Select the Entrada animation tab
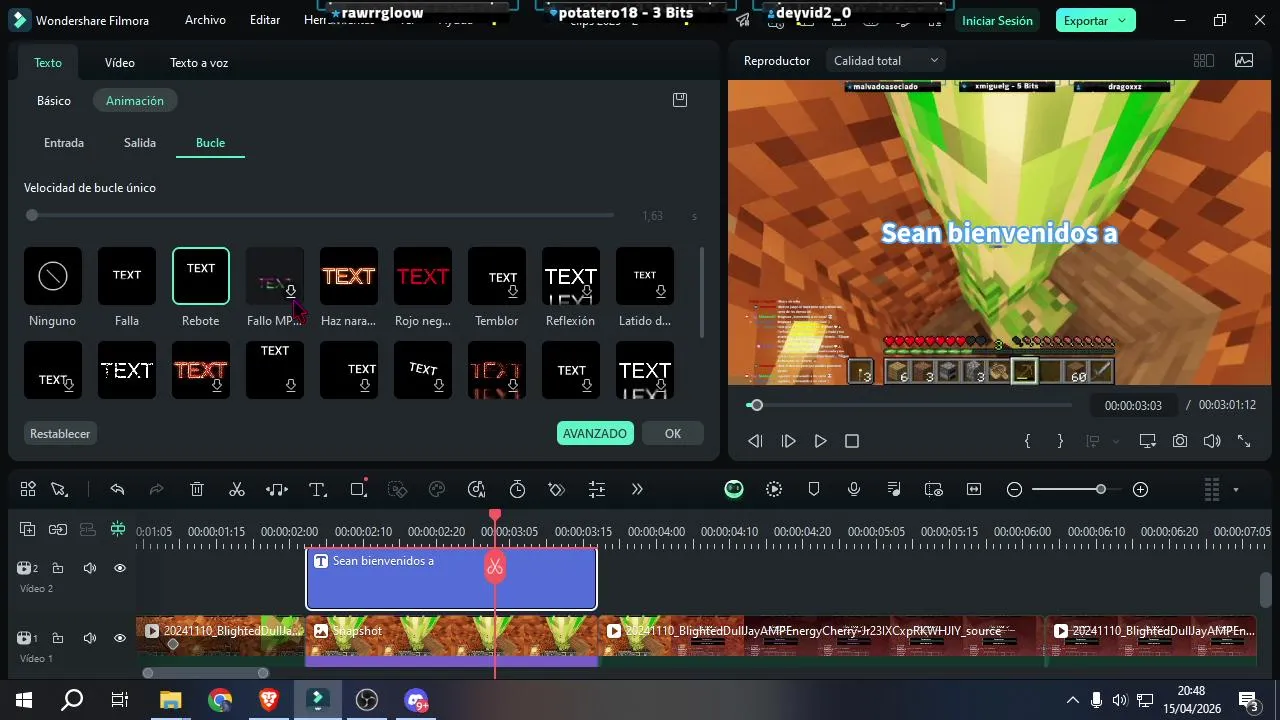Image resolution: width=1280 pixels, height=720 pixels. coord(64,143)
